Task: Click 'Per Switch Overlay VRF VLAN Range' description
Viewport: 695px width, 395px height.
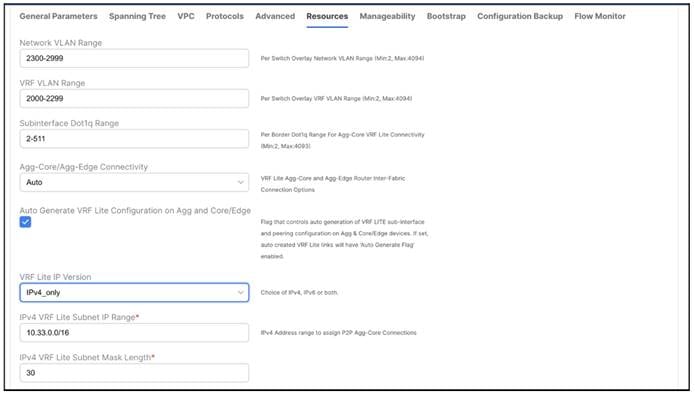Action: [336, 98]
